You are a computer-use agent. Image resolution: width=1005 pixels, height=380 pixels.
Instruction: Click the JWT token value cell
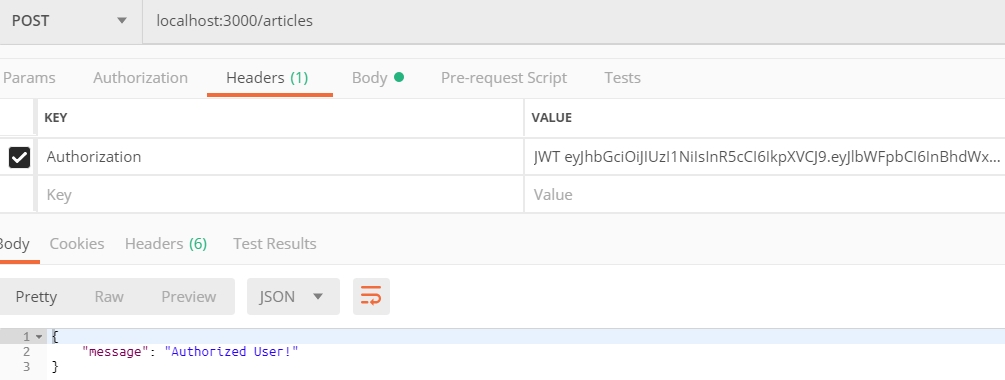[765, 157]
